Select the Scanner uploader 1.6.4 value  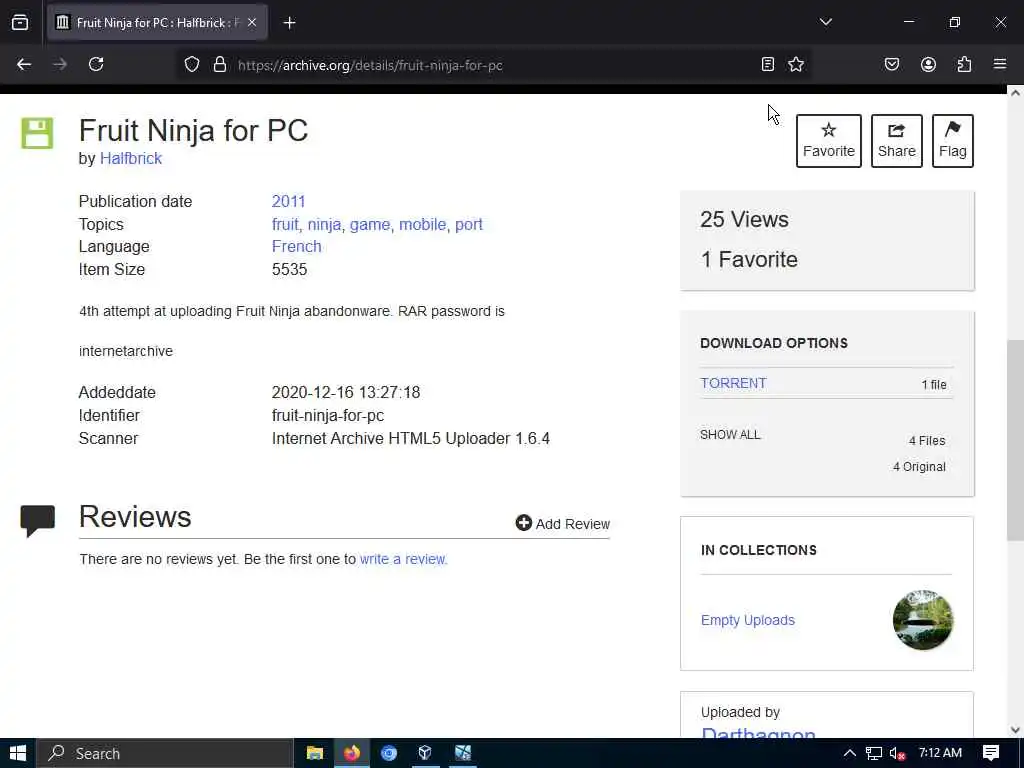[x=411, y=438]
